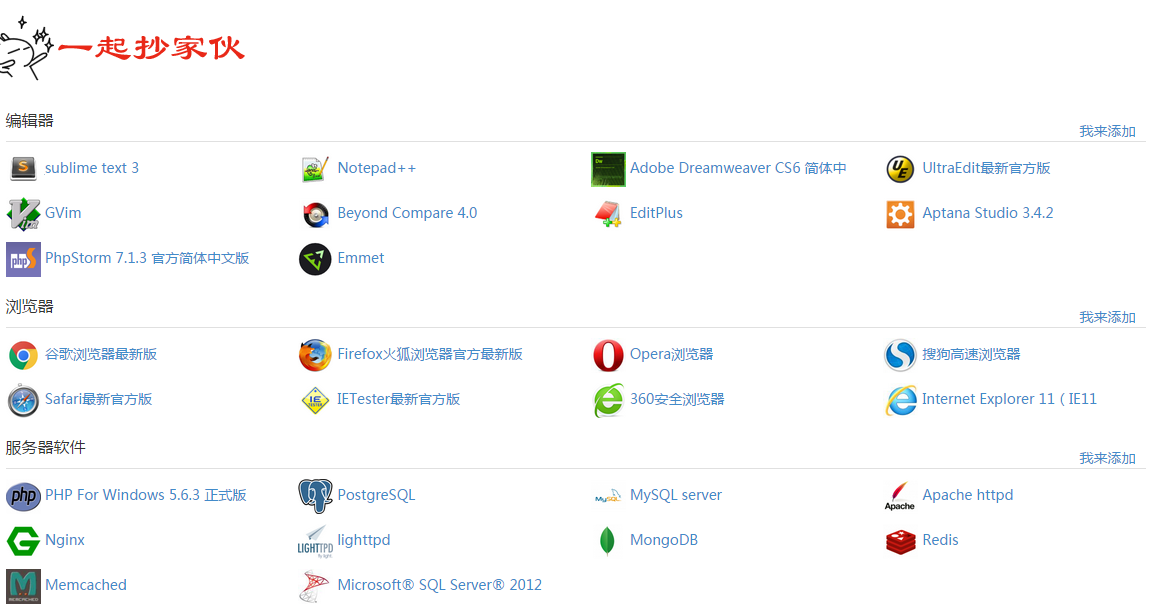Click the Sogou browser icon
The height and width of the screenshot is (613, 1160).
pos(900,355)
